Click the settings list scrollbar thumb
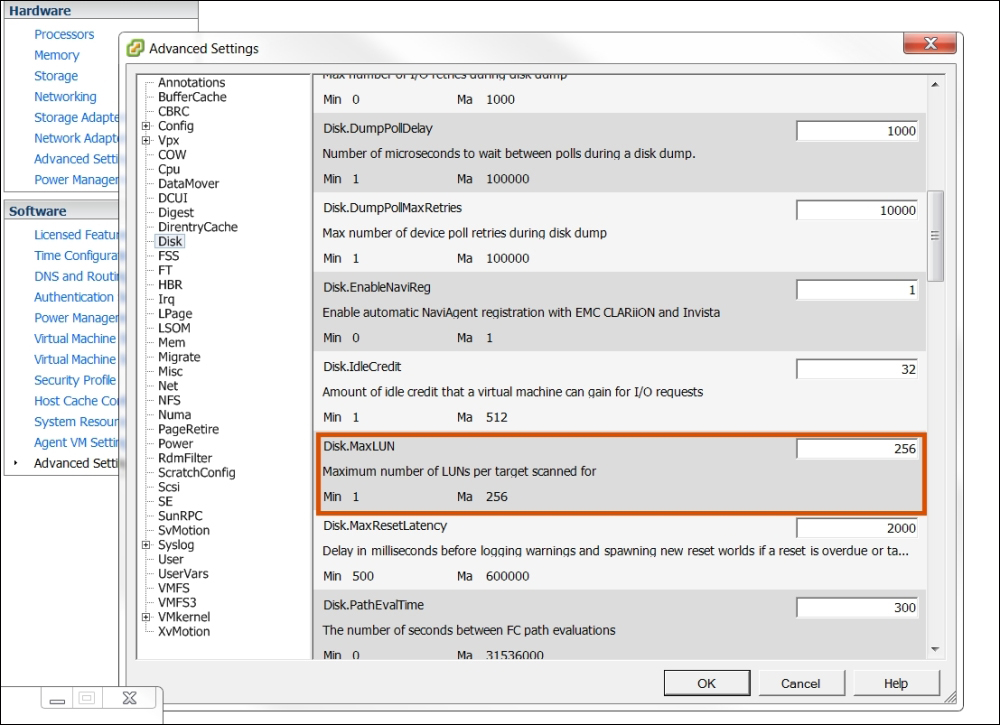This screenshot has height=725, width=1000. 935,236
